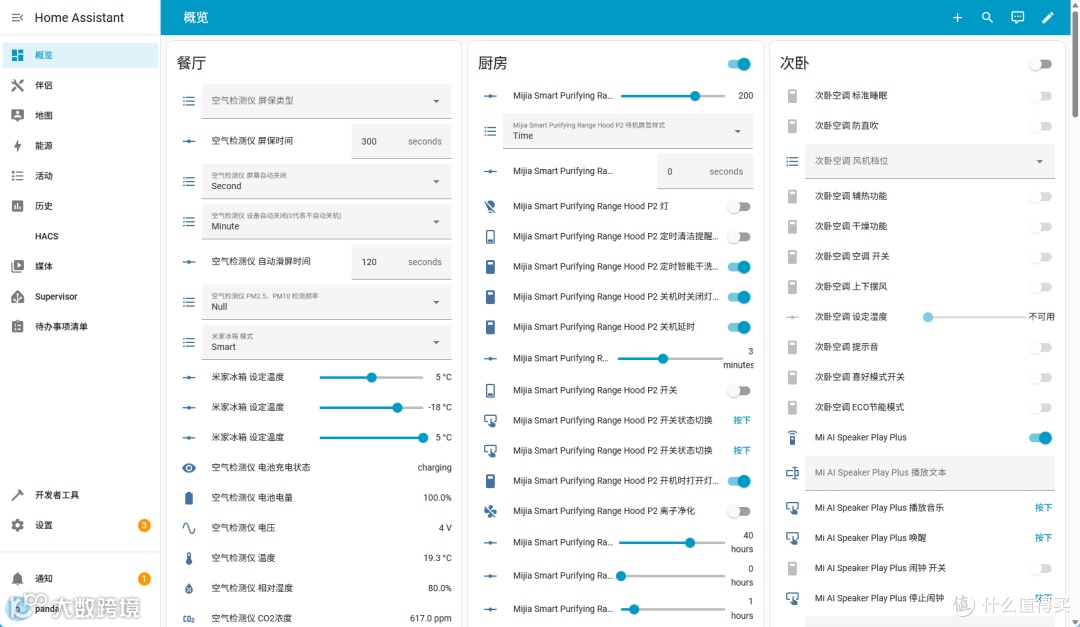
Task: Open 空气检测仪 屏幕自动关闭 dropdown showing Second
Action: pyautogui.click(x=326, y=181)
